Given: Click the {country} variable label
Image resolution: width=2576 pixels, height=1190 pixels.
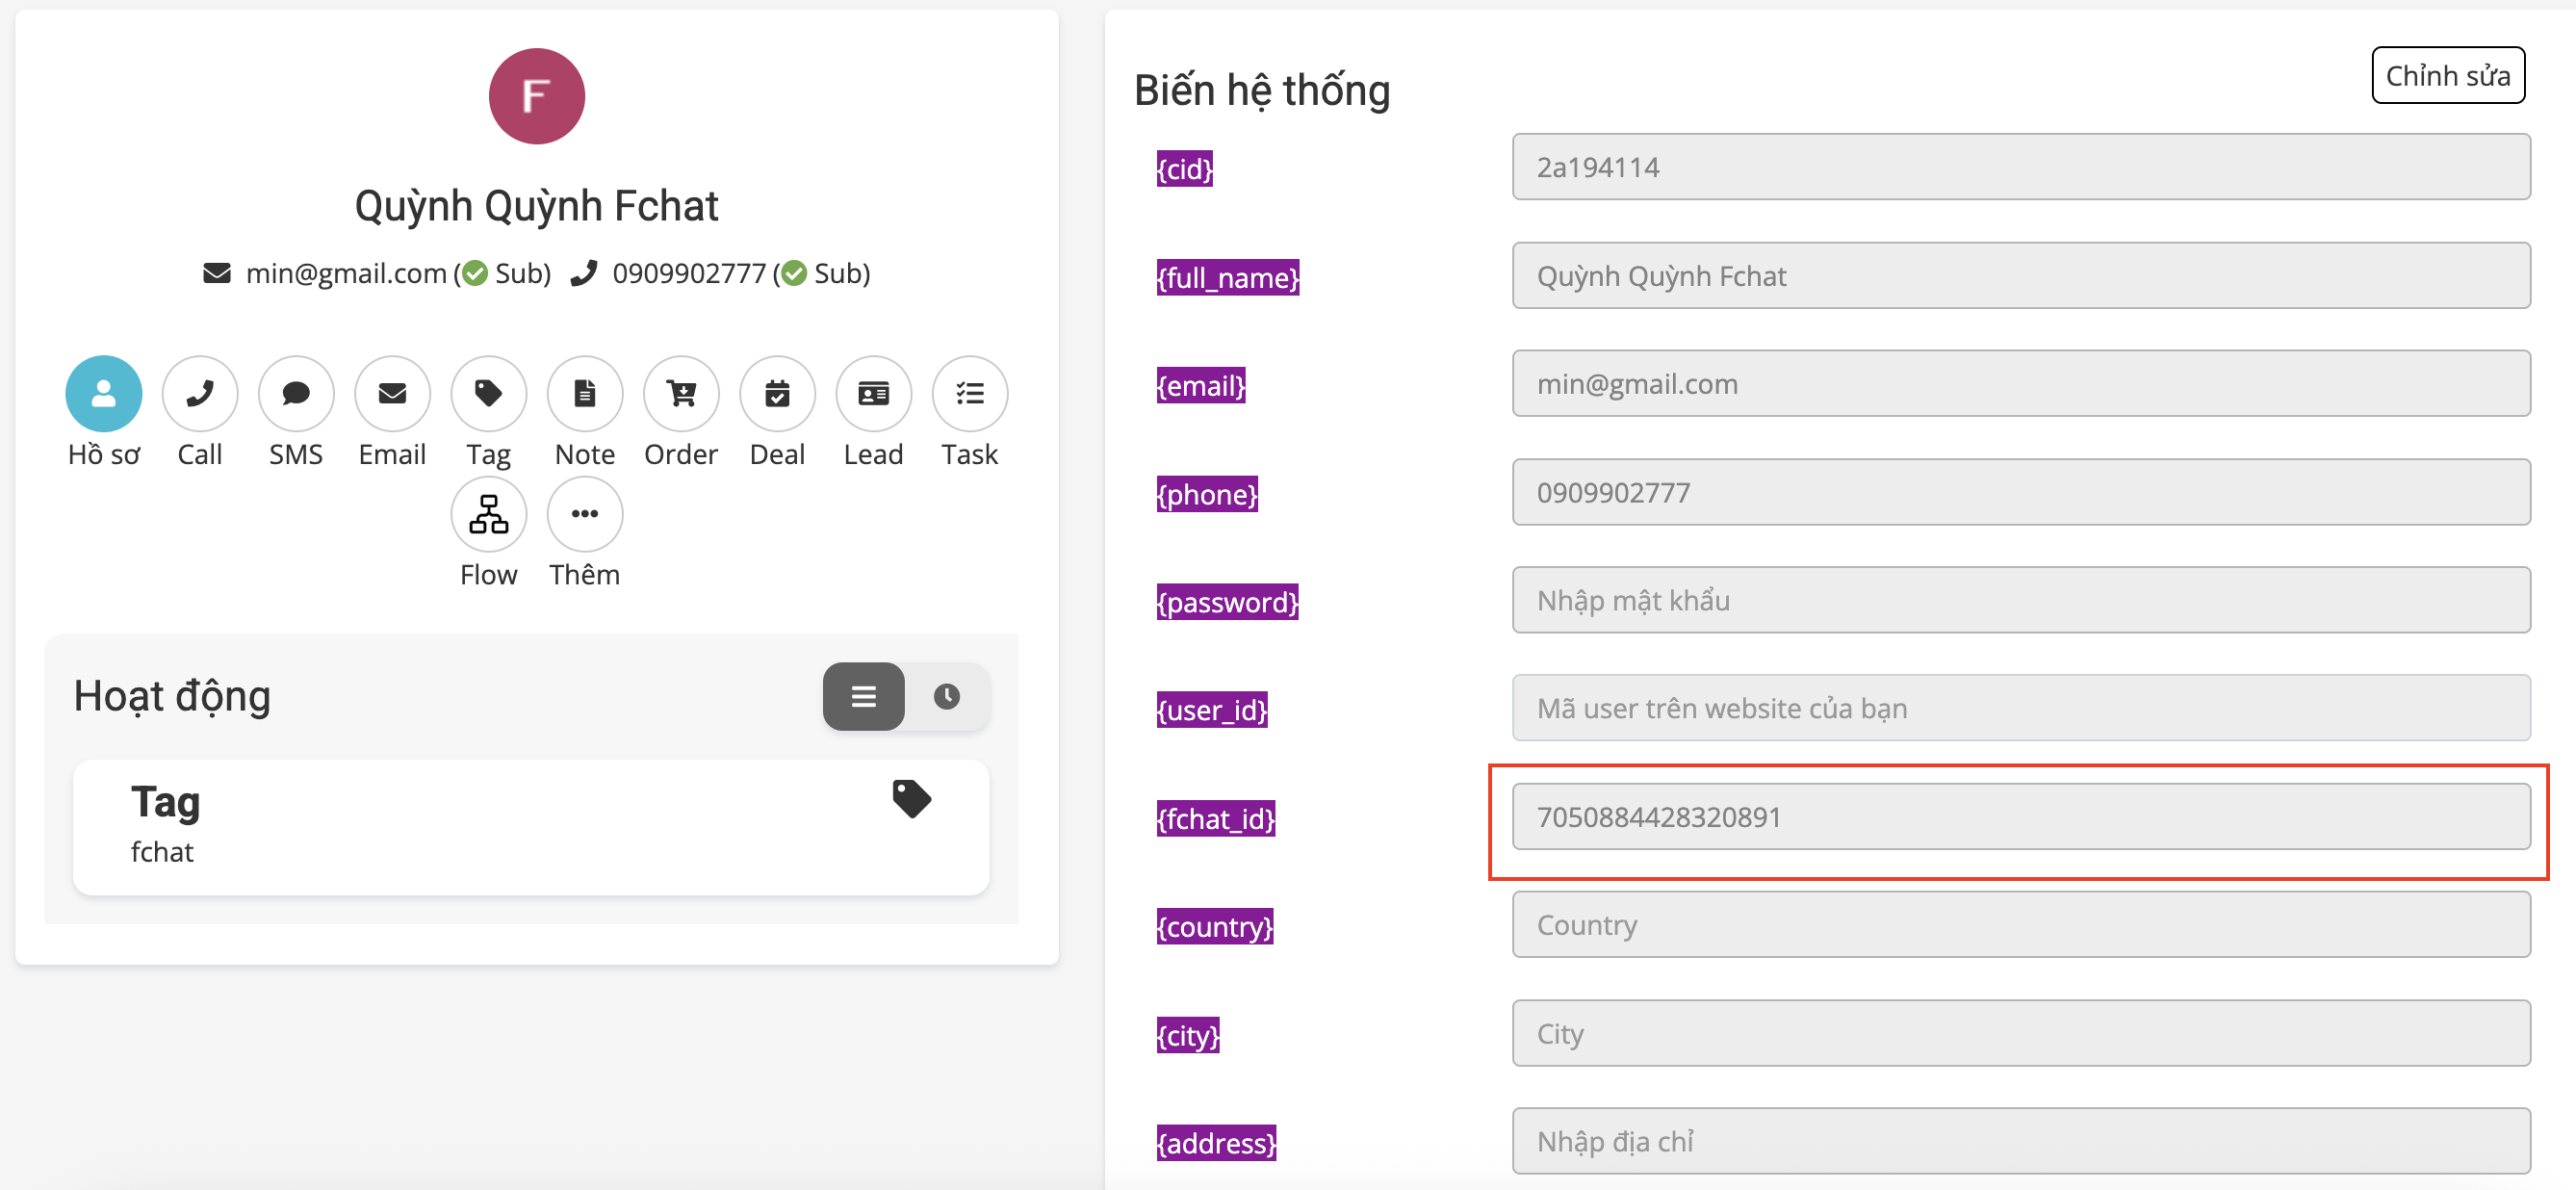Looking at the screenshot, I should coord(1215,927).
